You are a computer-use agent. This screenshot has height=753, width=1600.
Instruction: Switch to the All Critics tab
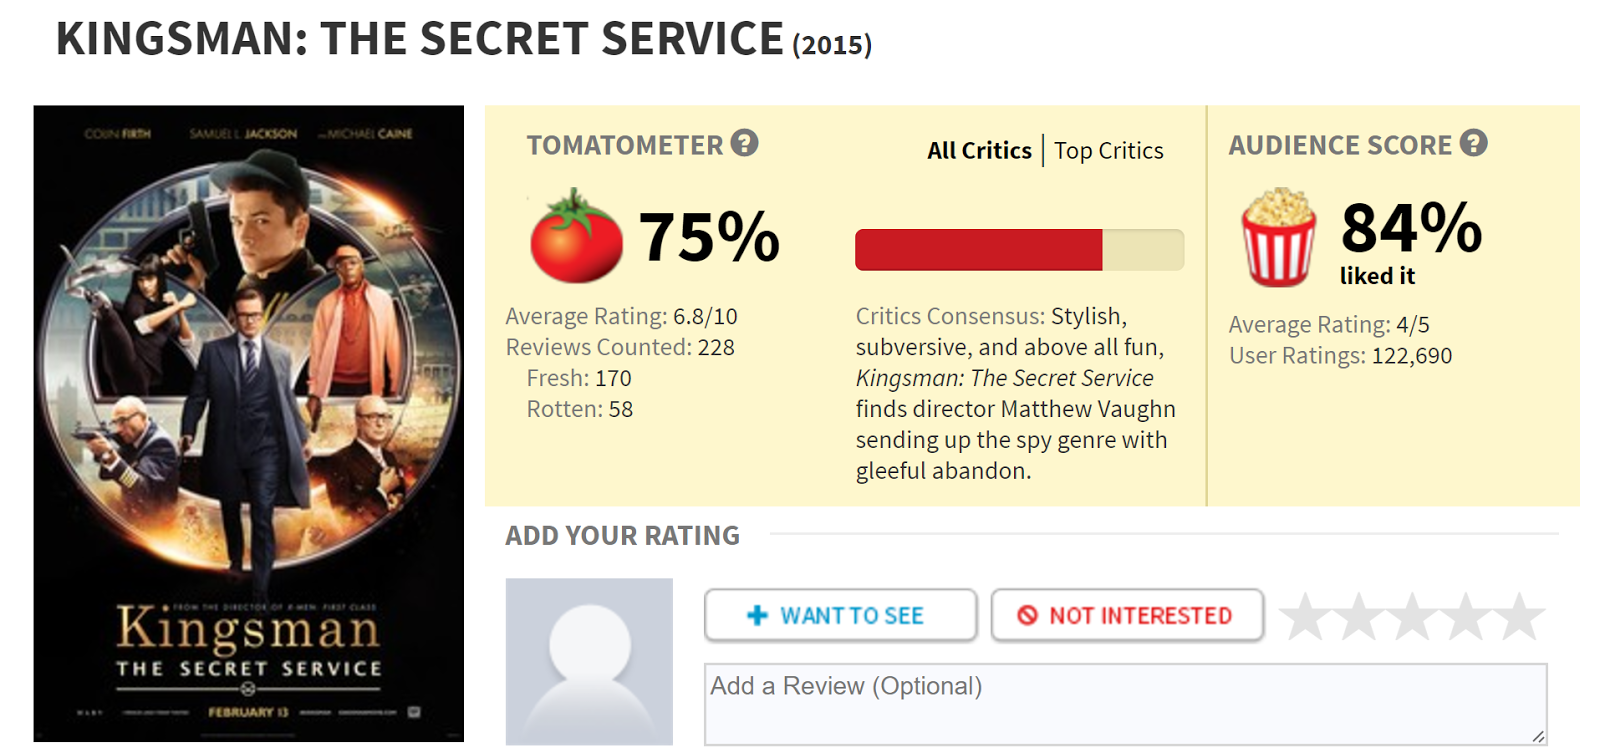(x=979, y=151)
